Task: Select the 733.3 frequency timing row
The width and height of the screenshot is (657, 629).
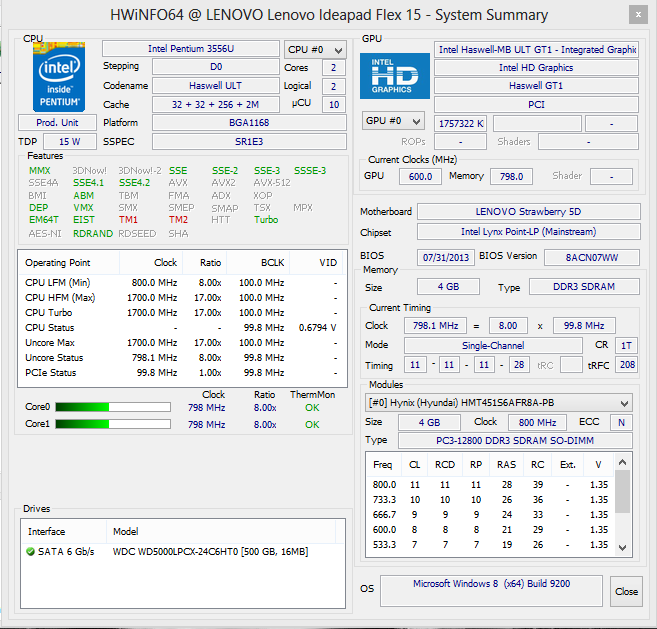Action: click(x=490, y=500)
